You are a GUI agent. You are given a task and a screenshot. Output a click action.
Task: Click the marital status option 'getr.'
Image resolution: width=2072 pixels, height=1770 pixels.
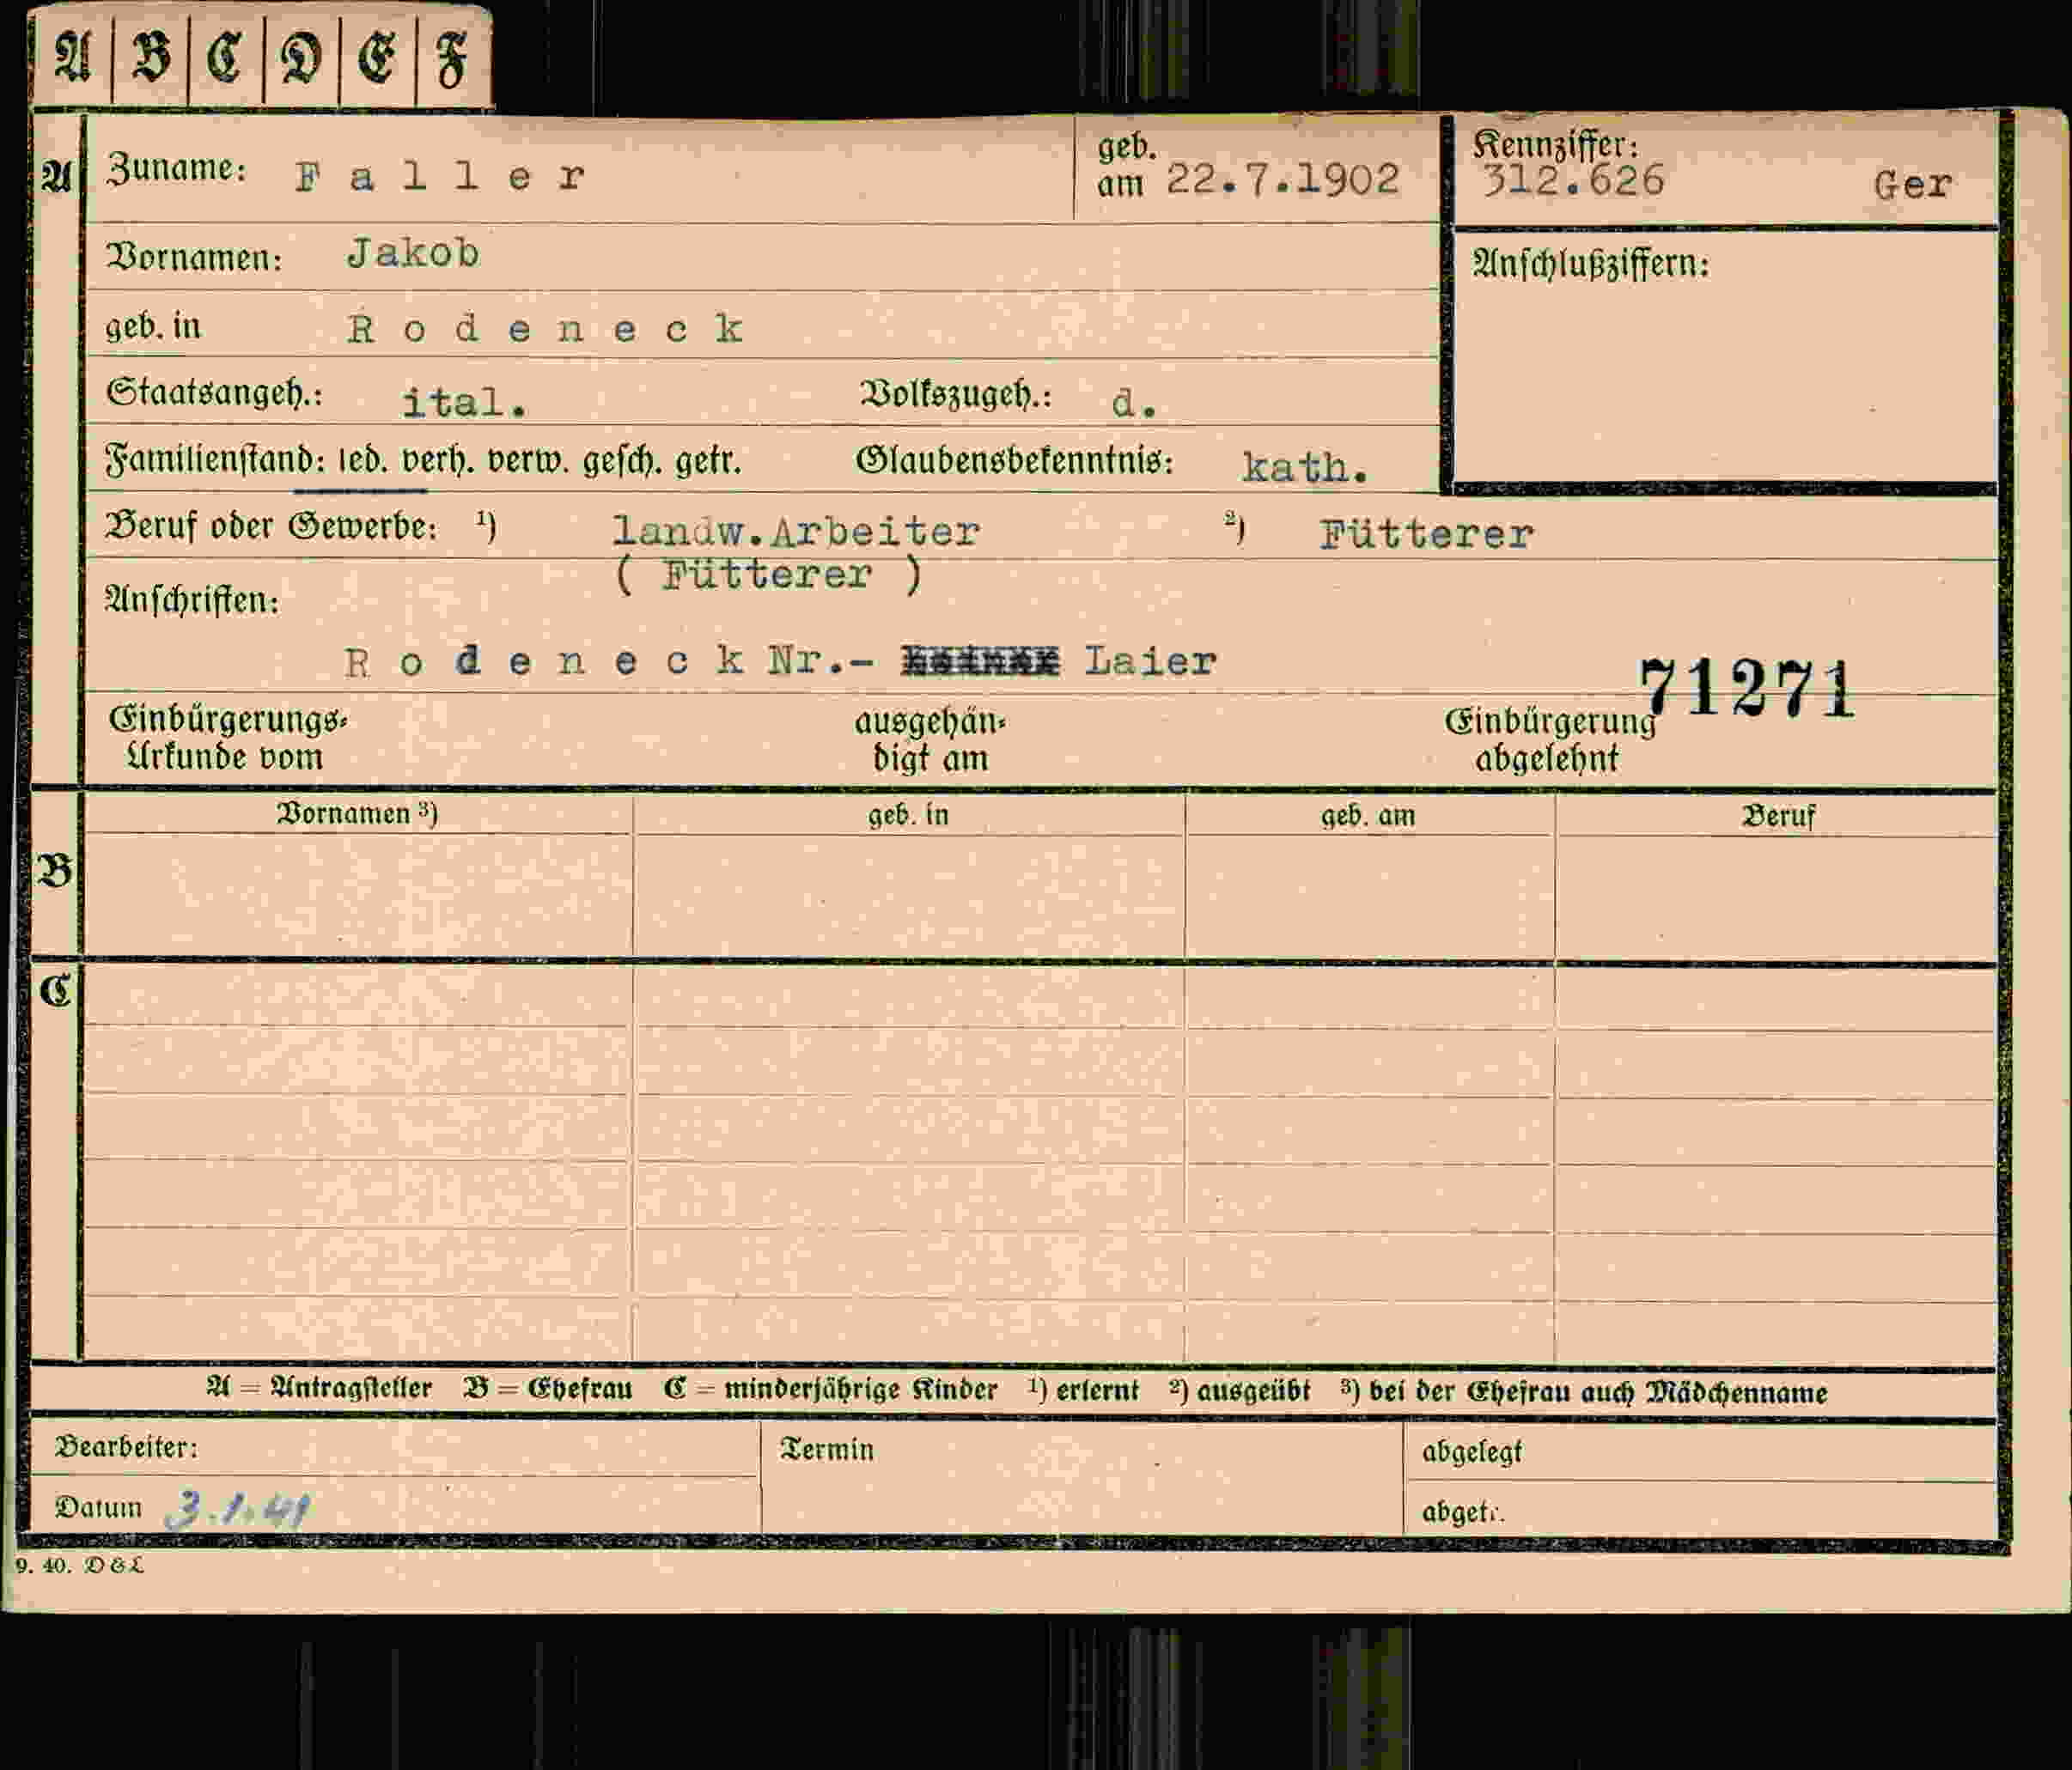[709, 462]
